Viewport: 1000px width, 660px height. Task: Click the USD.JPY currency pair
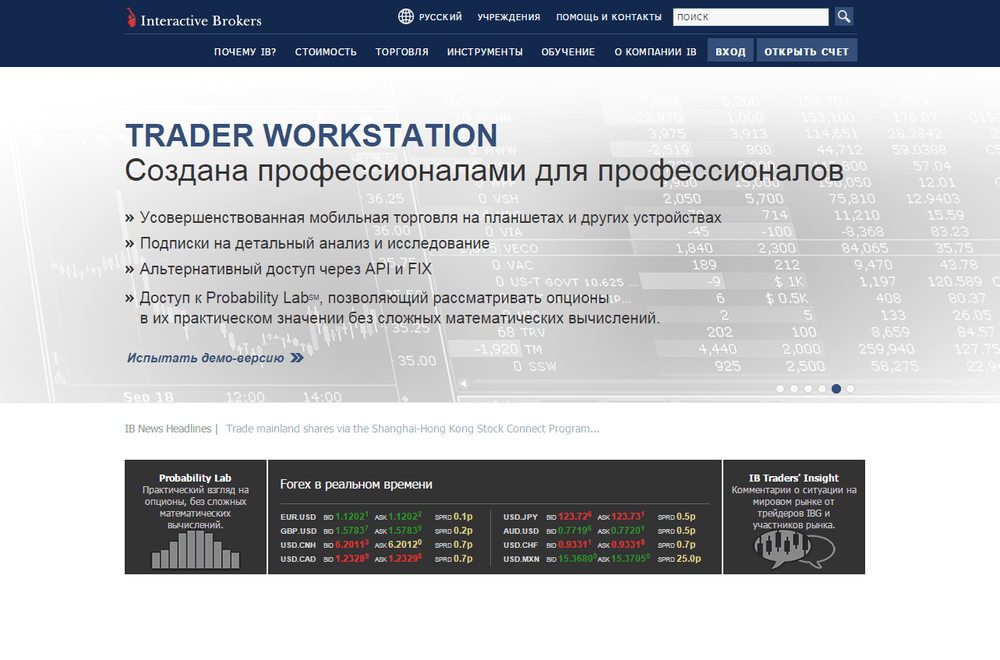tap(520, 517)
